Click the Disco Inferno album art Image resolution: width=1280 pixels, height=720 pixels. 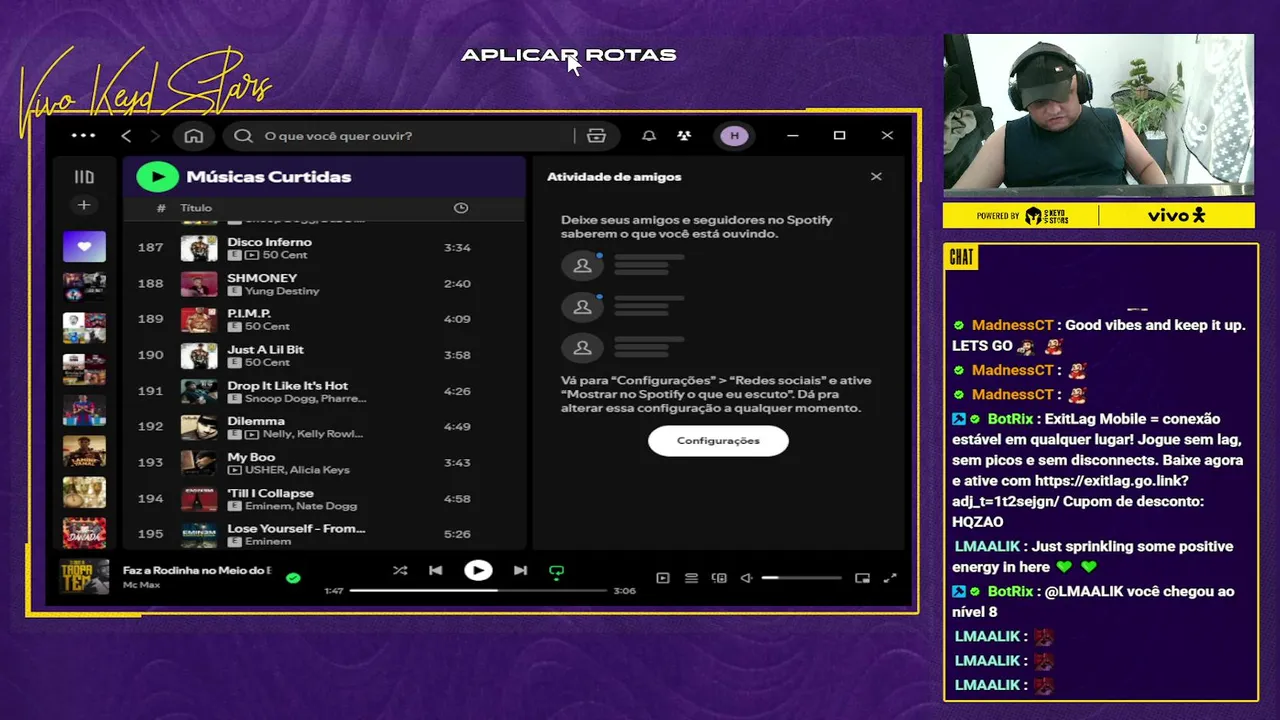point(199,248)
